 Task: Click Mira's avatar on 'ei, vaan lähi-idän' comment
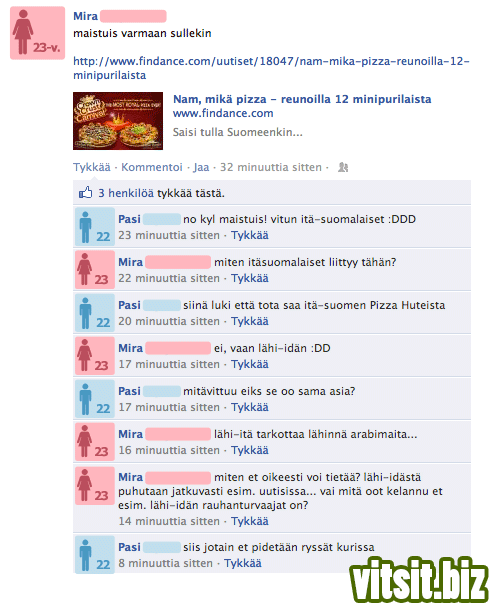point(95,356)
